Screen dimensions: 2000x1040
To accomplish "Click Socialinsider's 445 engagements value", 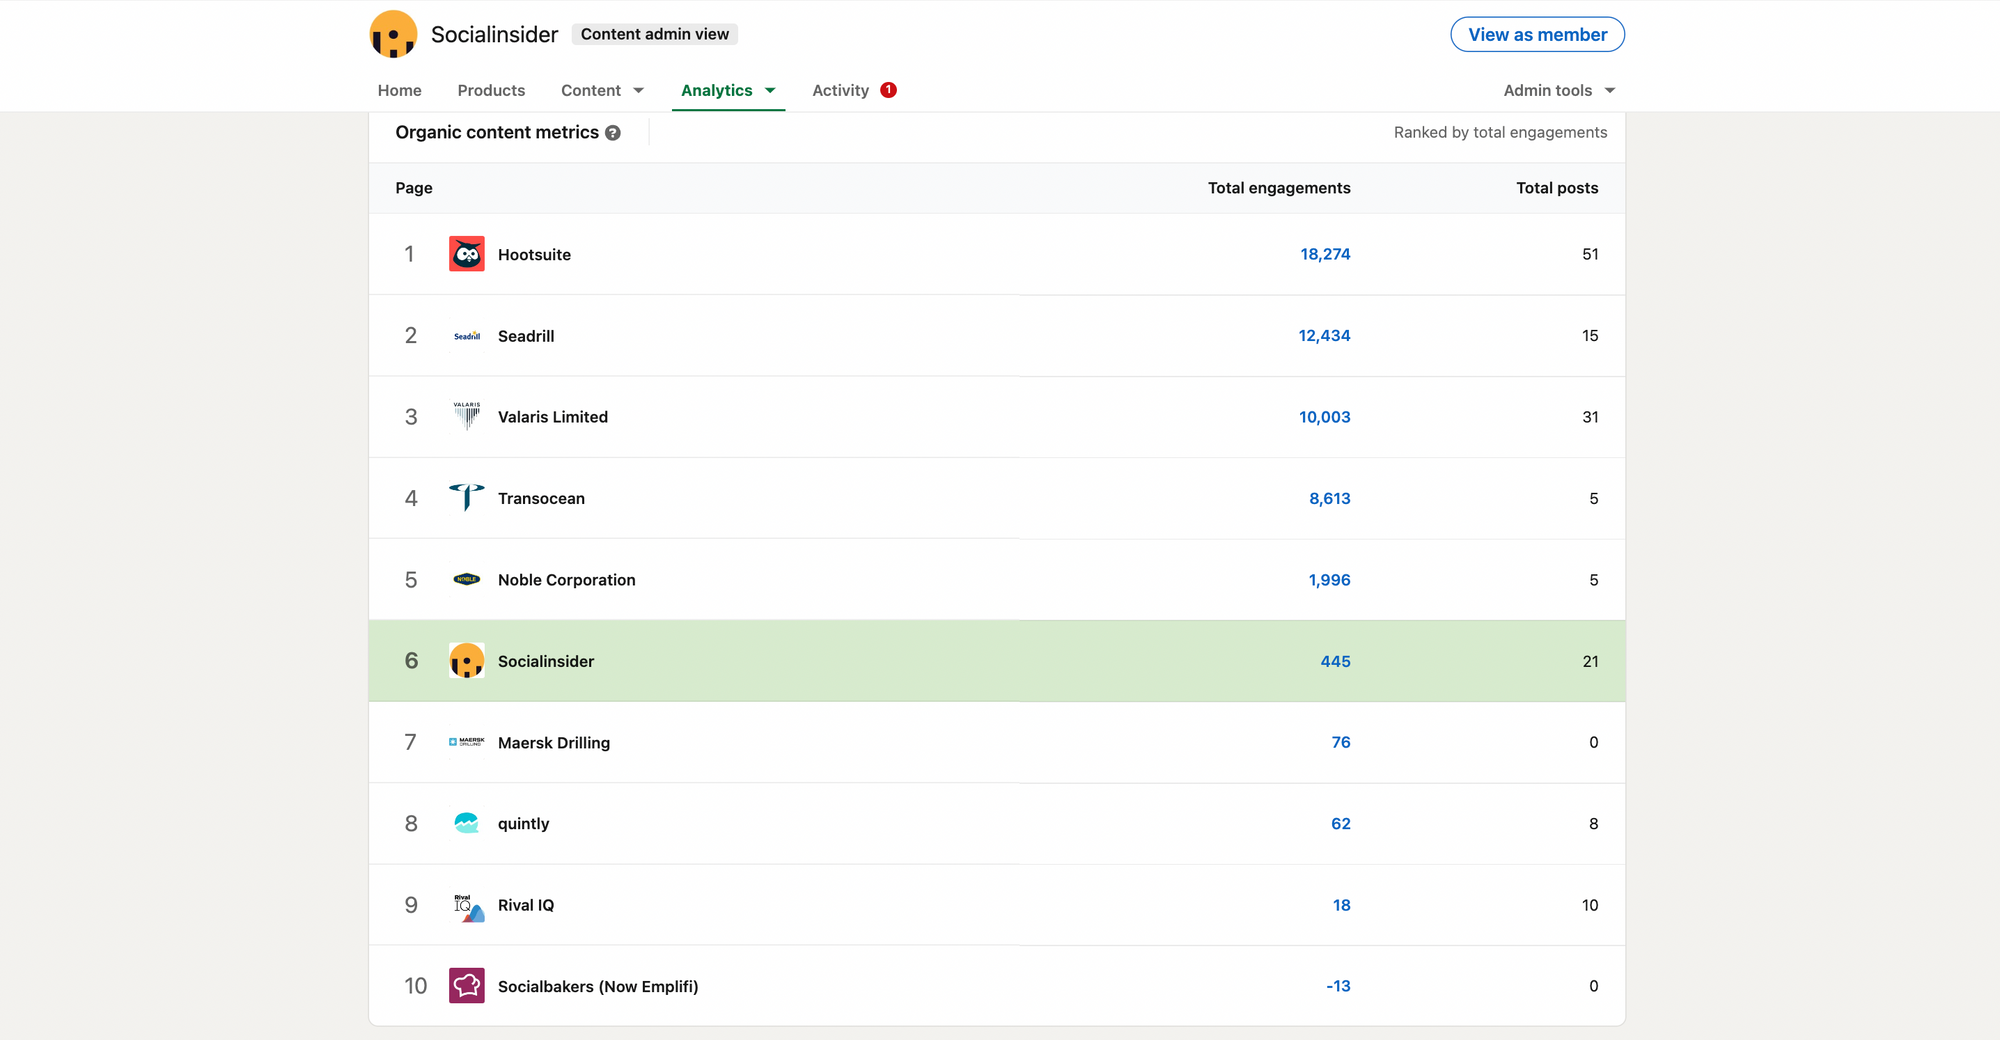I will pyautogui.click(x=1335, y=661).
